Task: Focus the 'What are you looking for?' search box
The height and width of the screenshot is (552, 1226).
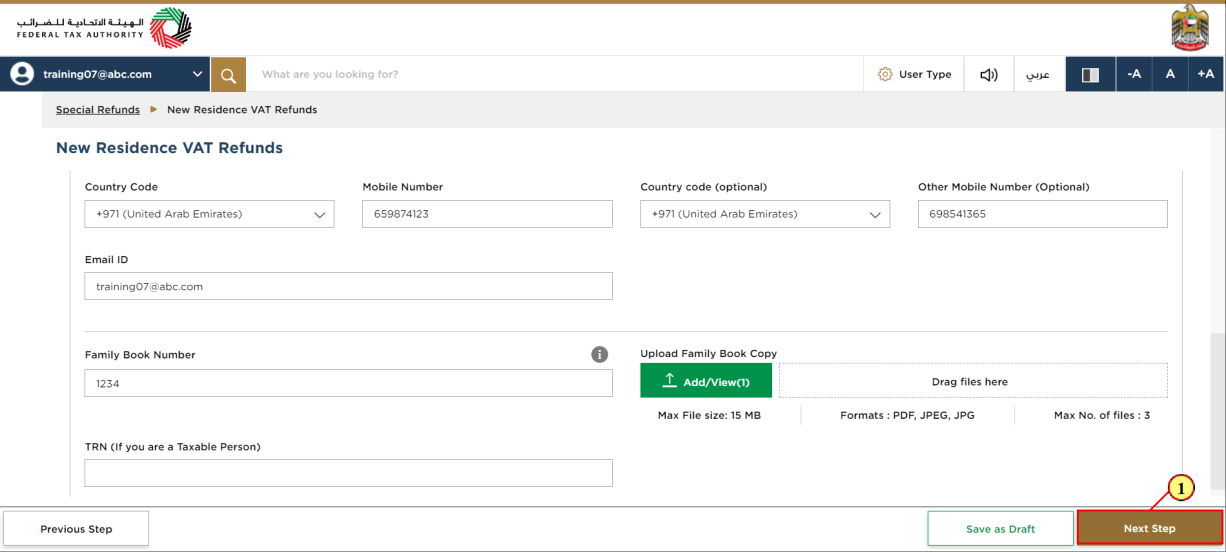Action: [554, 74]
